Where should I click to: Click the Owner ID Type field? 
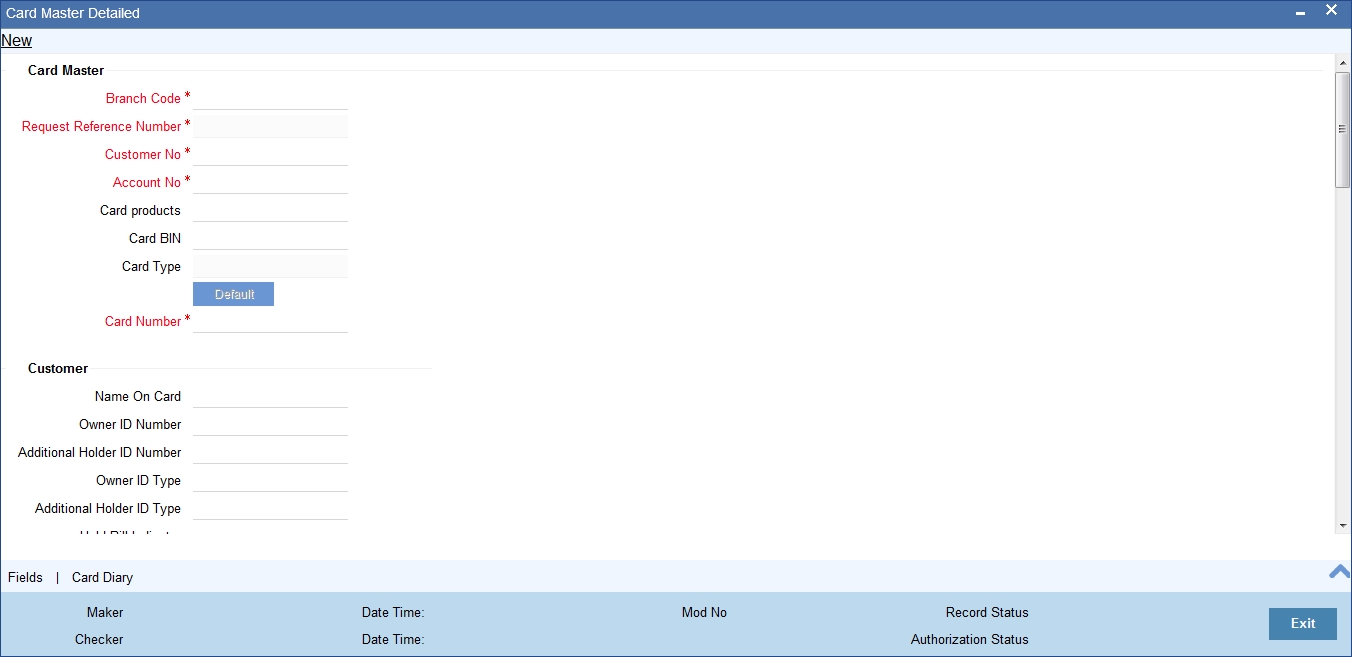[x=270, y=480]
